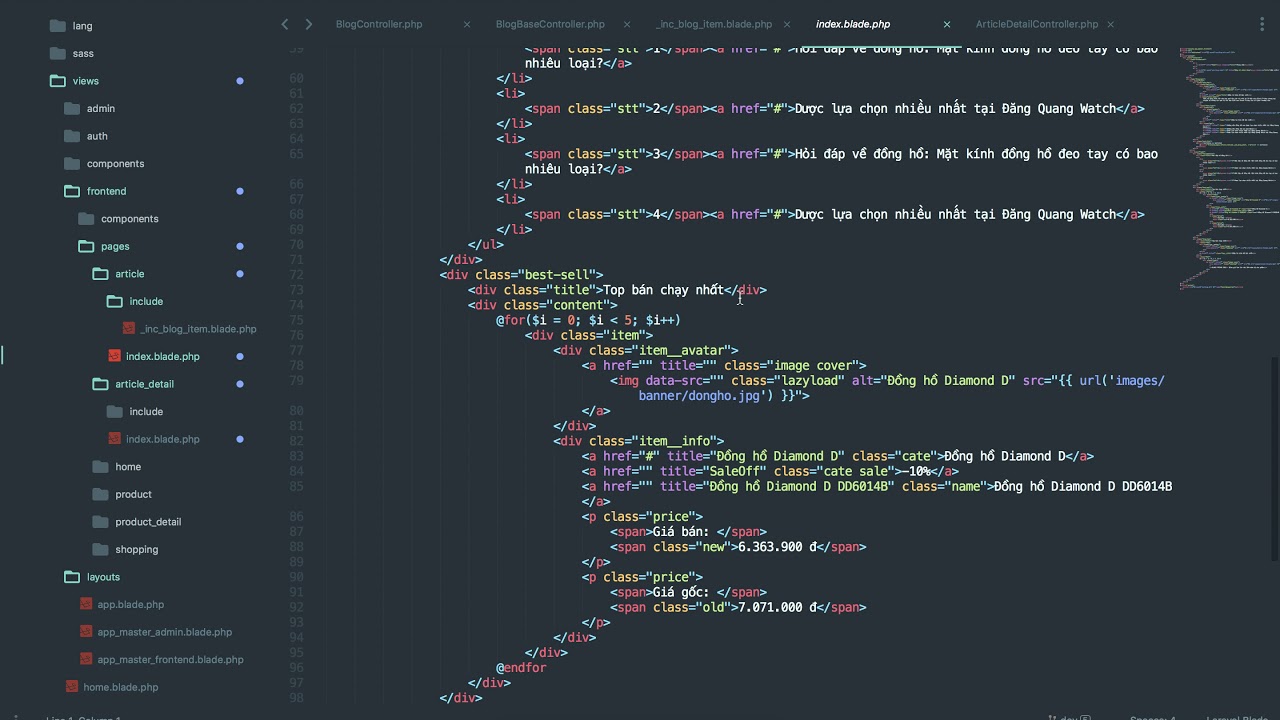
Task: Click the 'item__info' class string
Action: coord(678,441)
